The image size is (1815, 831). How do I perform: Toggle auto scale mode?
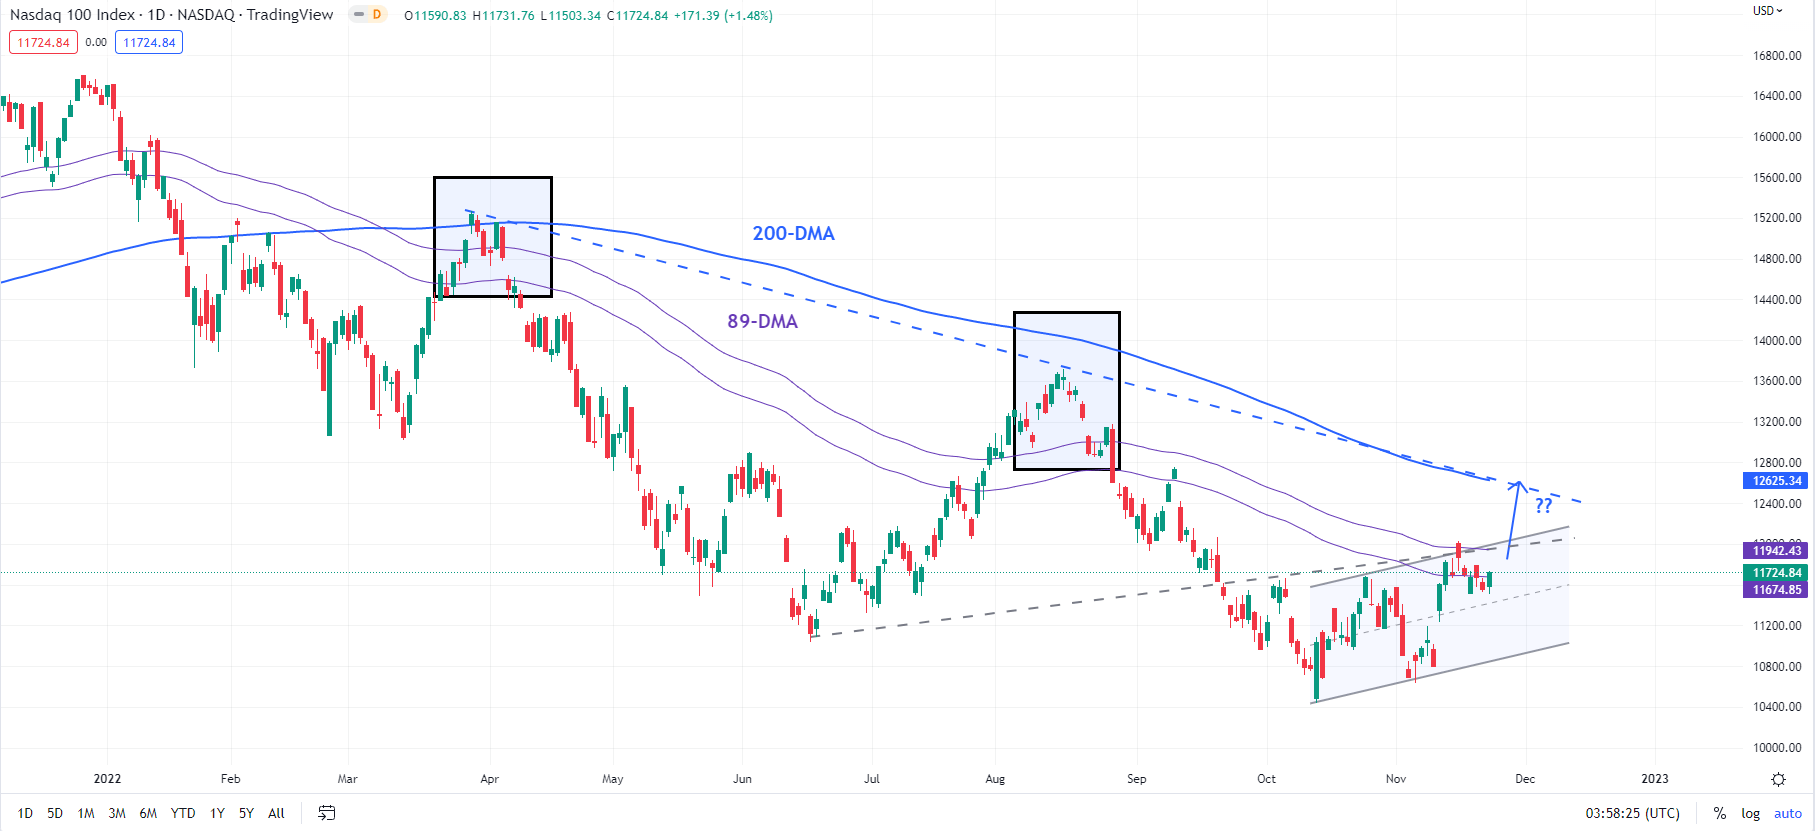pyautogui.click(x=1788, y=813)
